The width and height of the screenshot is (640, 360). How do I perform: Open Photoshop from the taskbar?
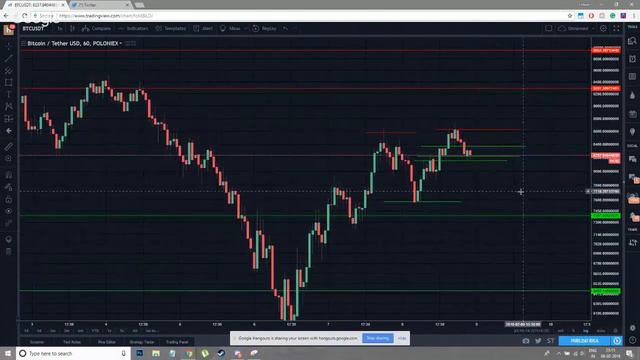point(140,353)
